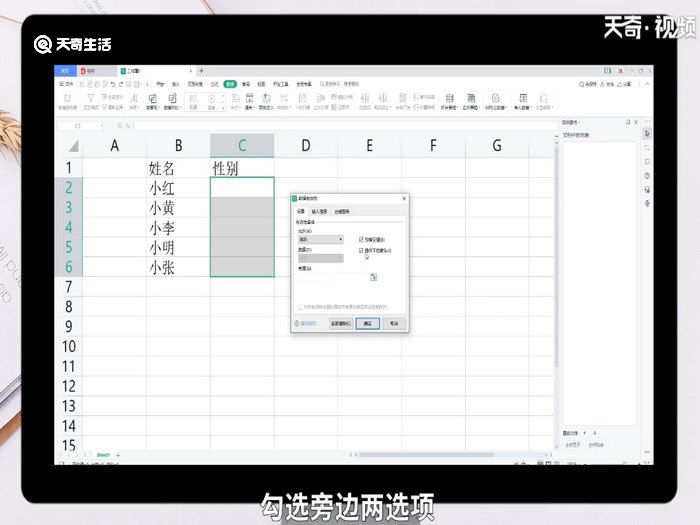700x525 pixels.
Task: Click the Lookup Entry icon
Action: 267,98
